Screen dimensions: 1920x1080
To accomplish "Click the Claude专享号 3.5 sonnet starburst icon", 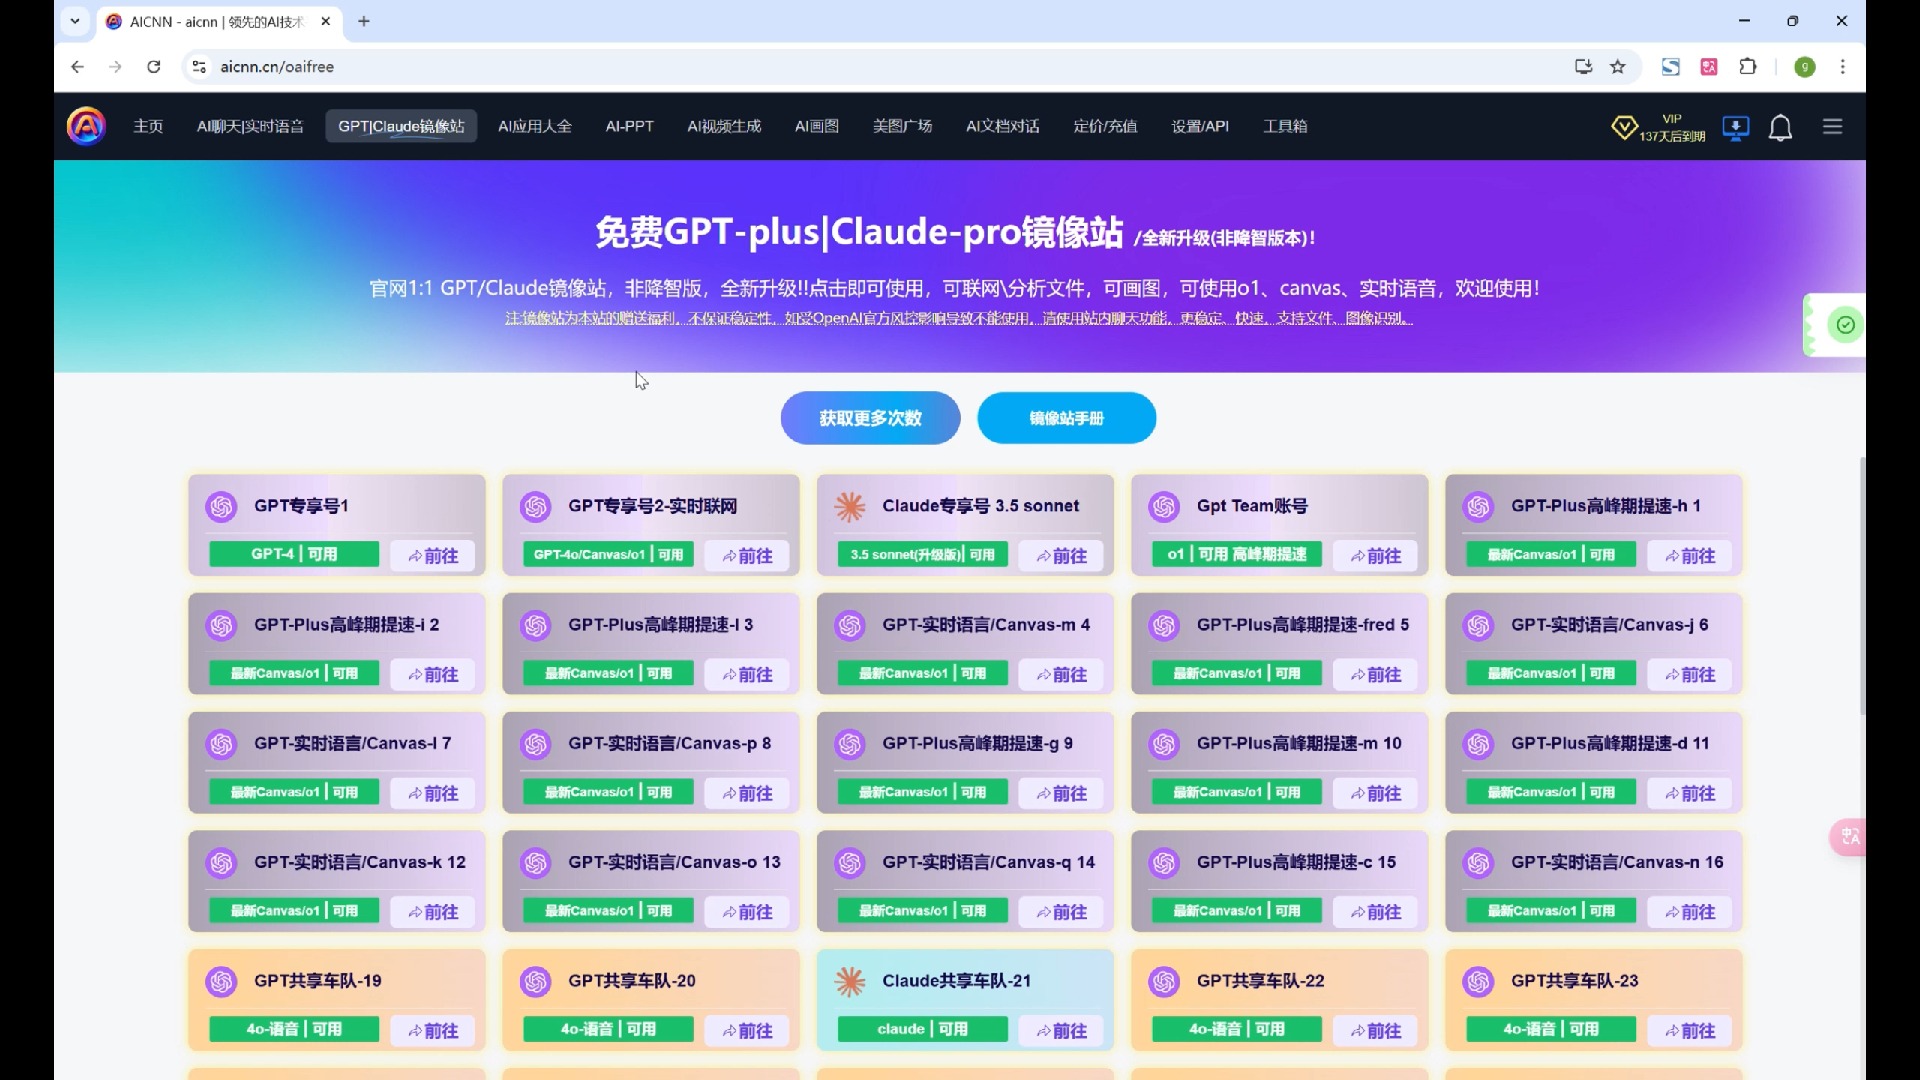I will tap(850, 507).
